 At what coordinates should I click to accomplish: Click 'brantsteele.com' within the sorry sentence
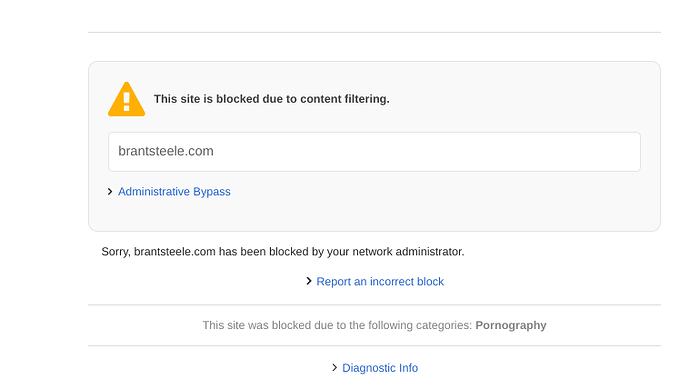175,252
